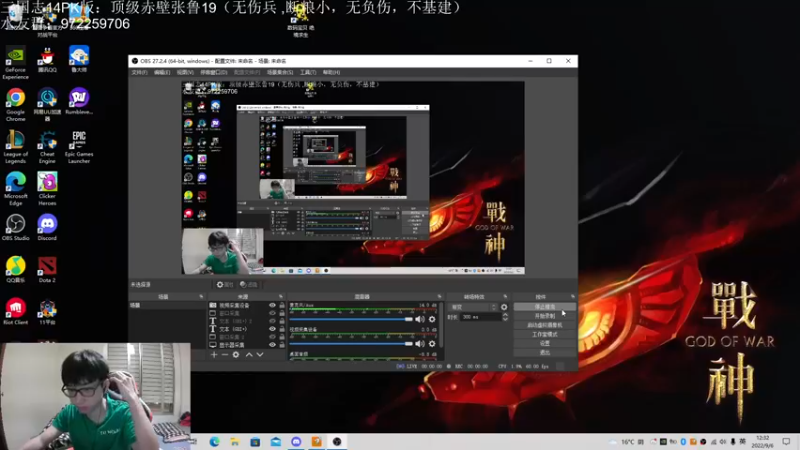Launch Epic Games Launcher from the desktop

click(x=79, y=147)
